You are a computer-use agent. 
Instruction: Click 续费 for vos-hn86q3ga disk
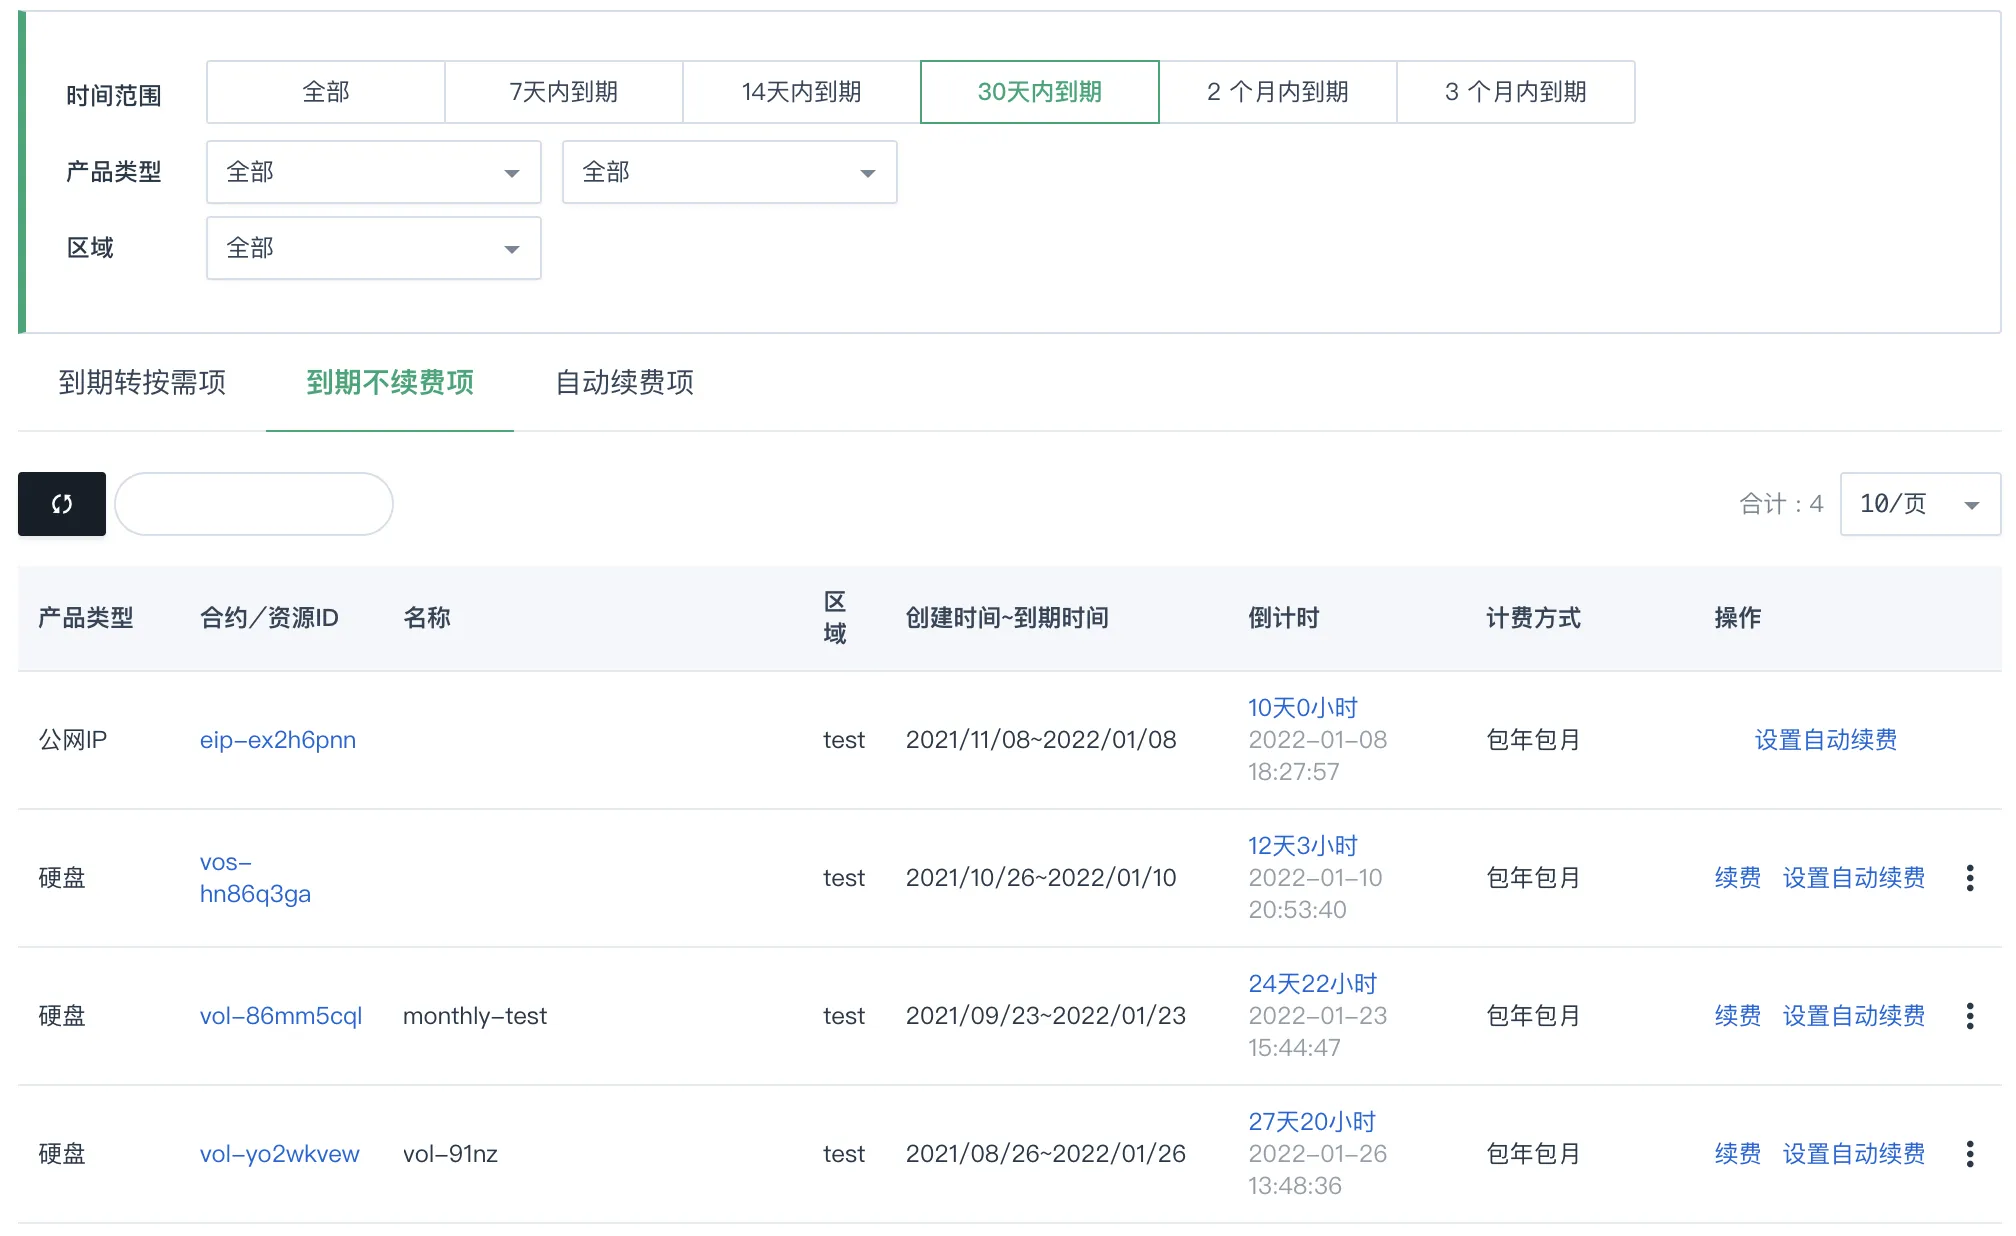[x=1737, y=878]
